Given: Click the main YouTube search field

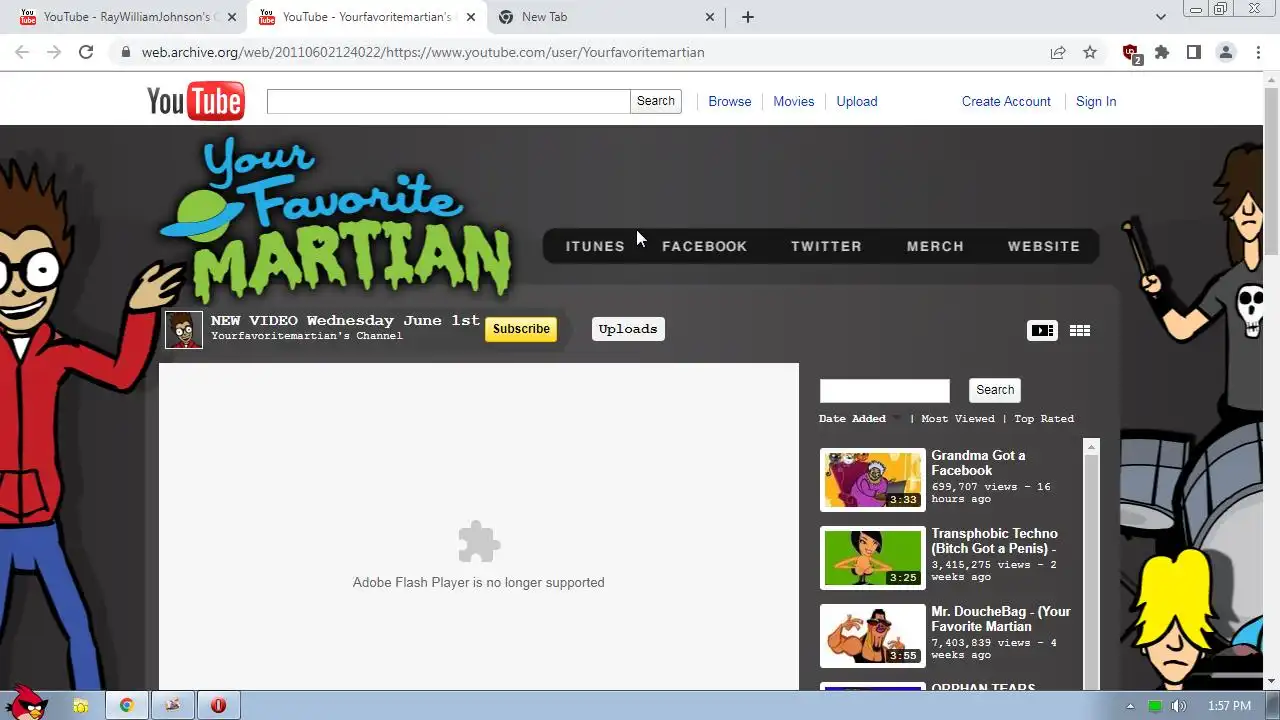Looking at the screenshot, I should click(x=449, y=101).
